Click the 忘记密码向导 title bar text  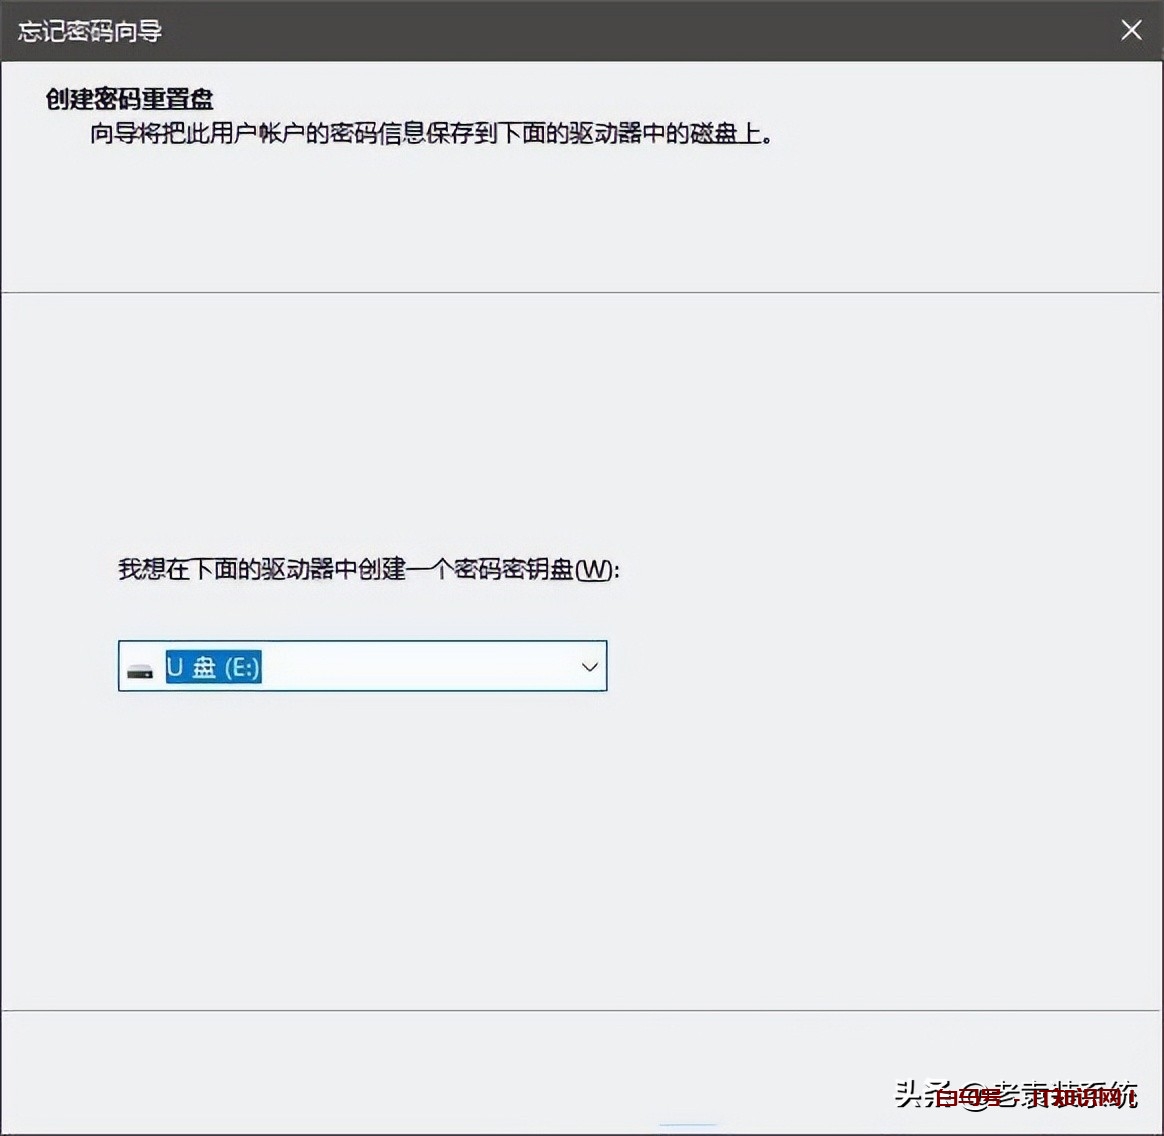coord(88,31)
